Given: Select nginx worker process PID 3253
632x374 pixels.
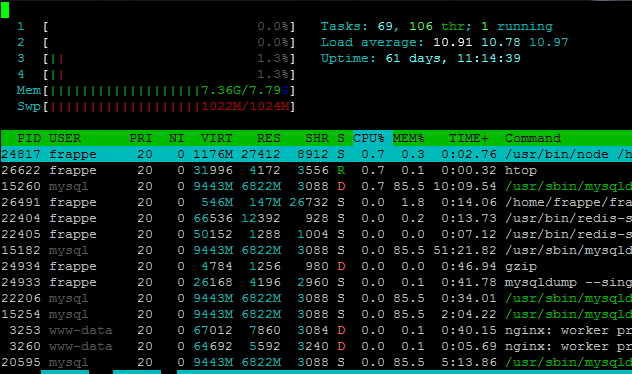Looking at the screenshot, I should click(x=316, y=330).
